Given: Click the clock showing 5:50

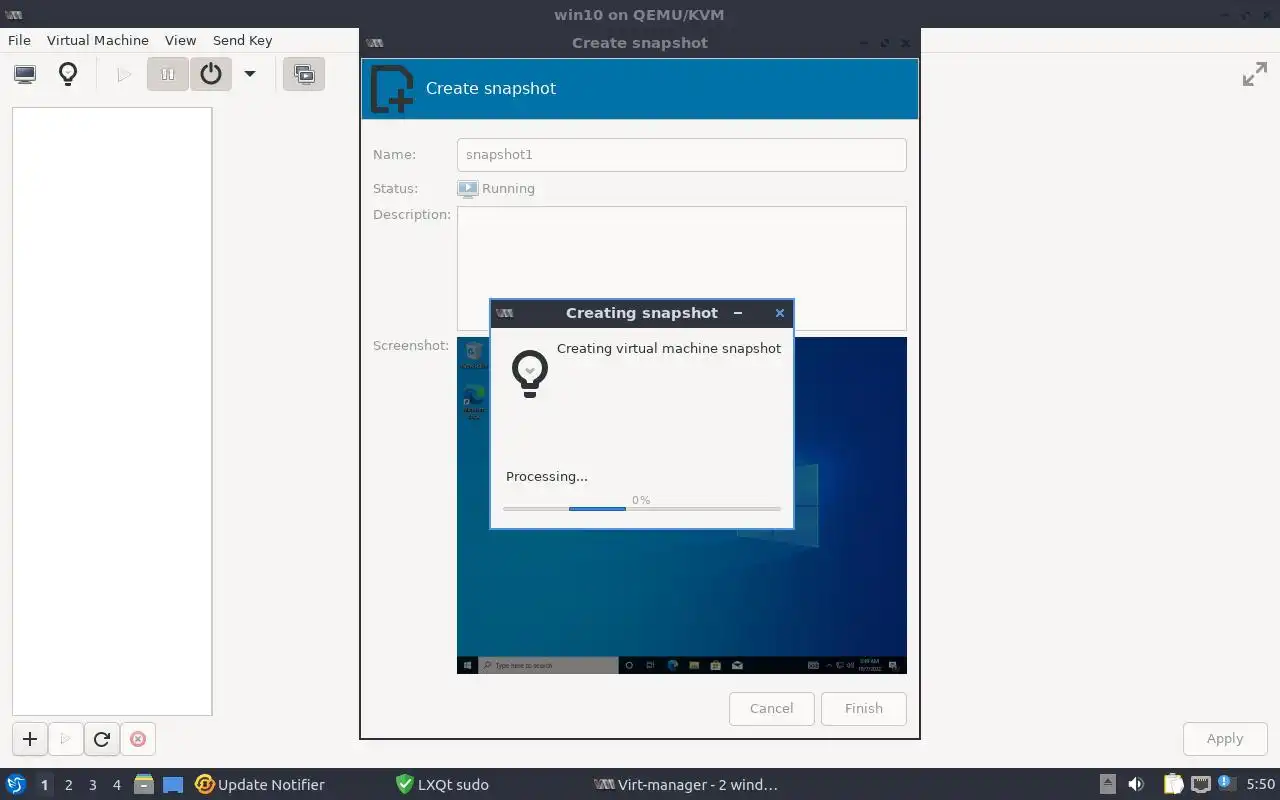Looking at the screenshot, I should (1260, 785).
